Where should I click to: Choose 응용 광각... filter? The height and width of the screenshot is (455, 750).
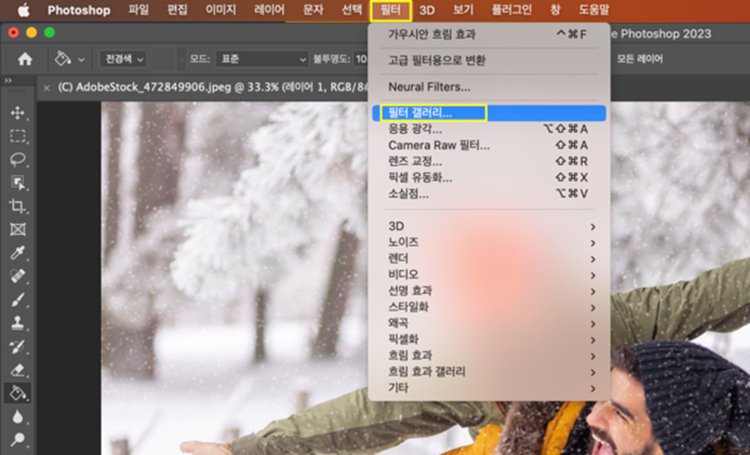(489, 129)
